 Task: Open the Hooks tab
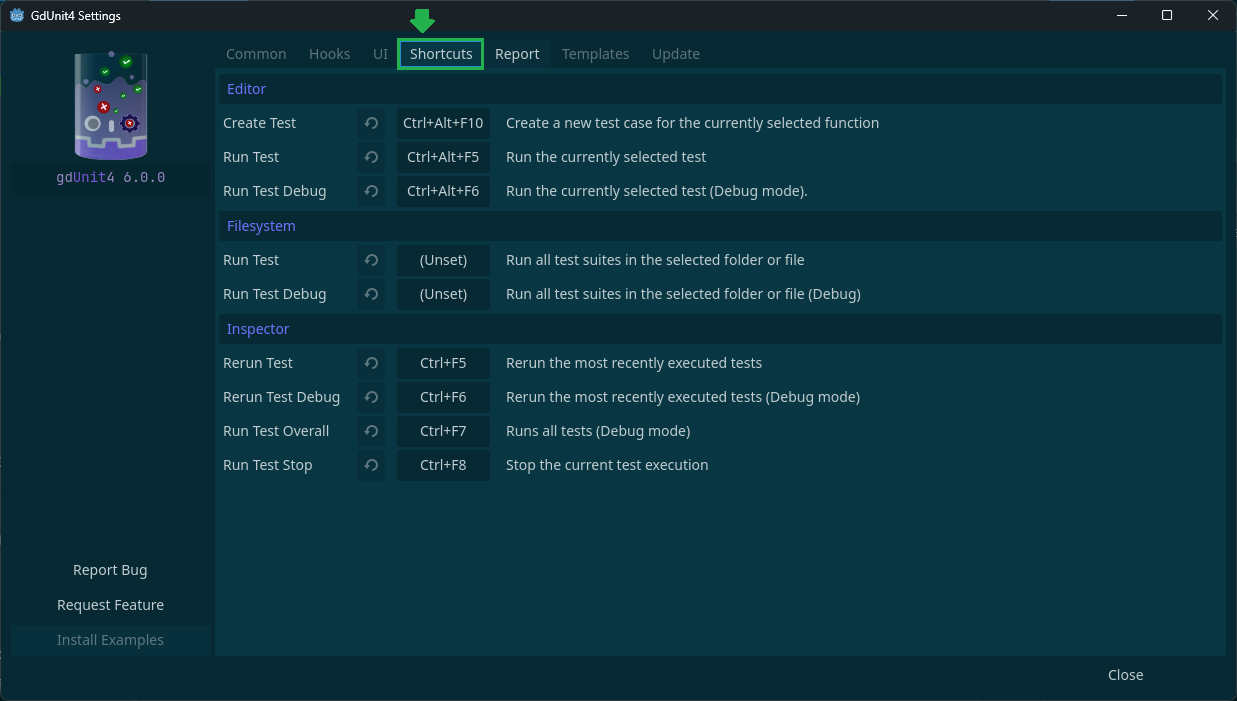click(x=330, y=54)
